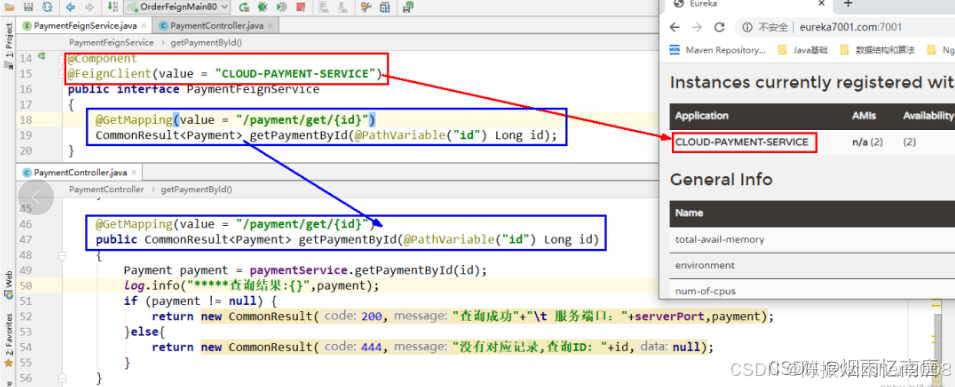Stop the running process with red square
The image size is (955, 387).
(300, 7)
